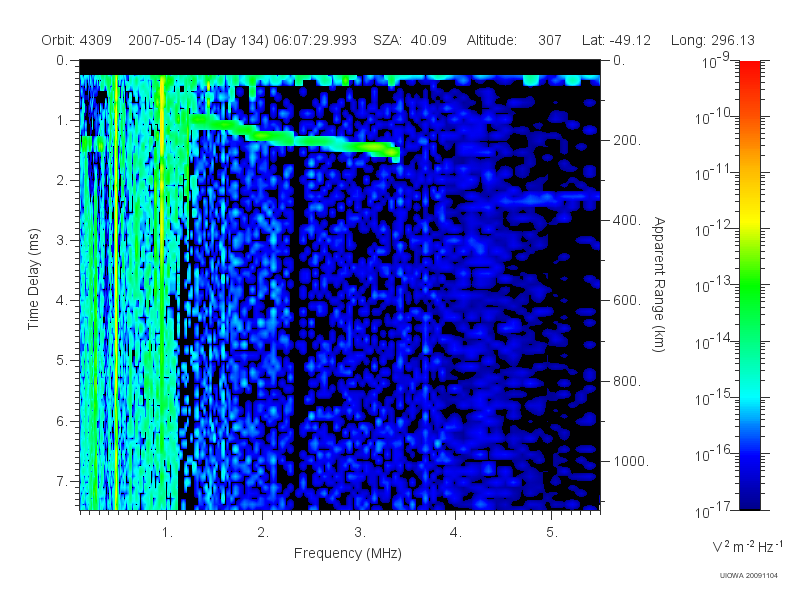Click the 'Apparent Range (km)' axis label
This screenshot has height=600, width=800.
(659, 284)
